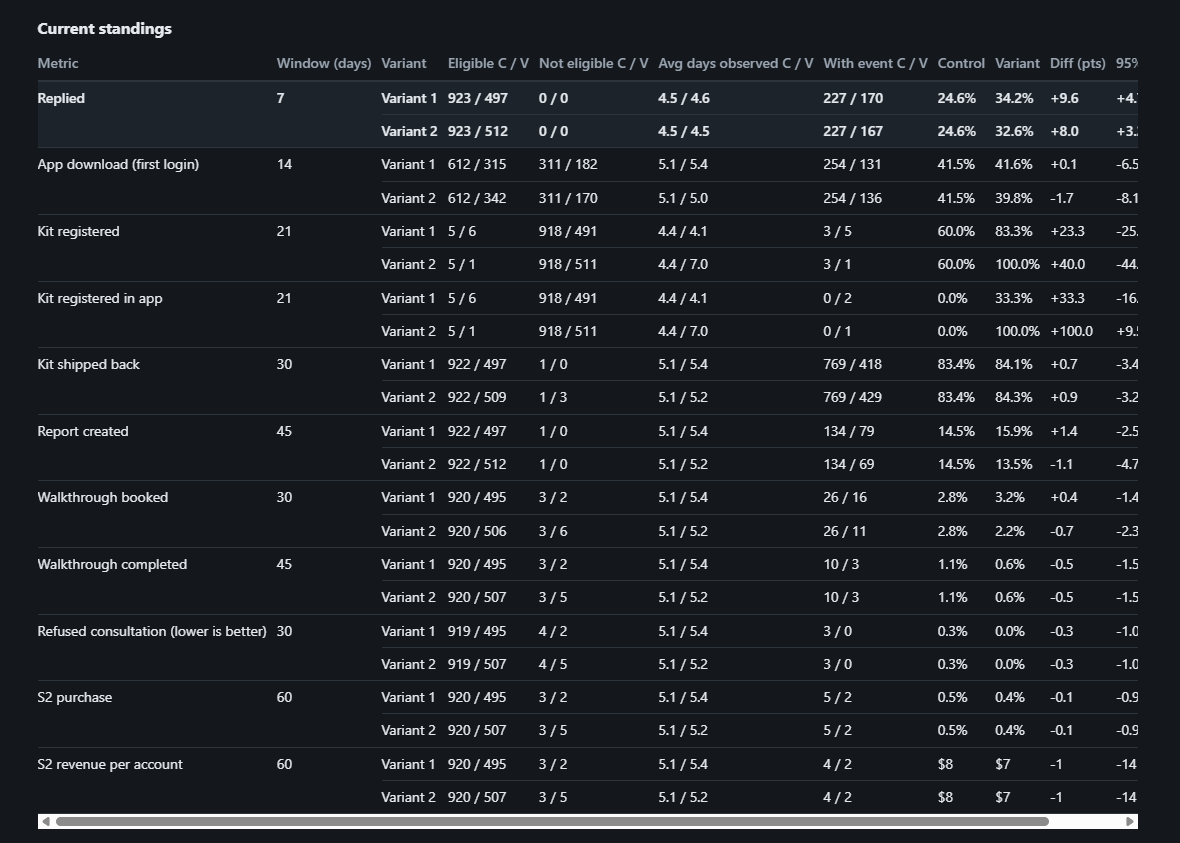This screenshot has width=1180, height=843.
Task: Click variant rate '83.3%'
Action: pyautogui.click(x=1014, y=231)
